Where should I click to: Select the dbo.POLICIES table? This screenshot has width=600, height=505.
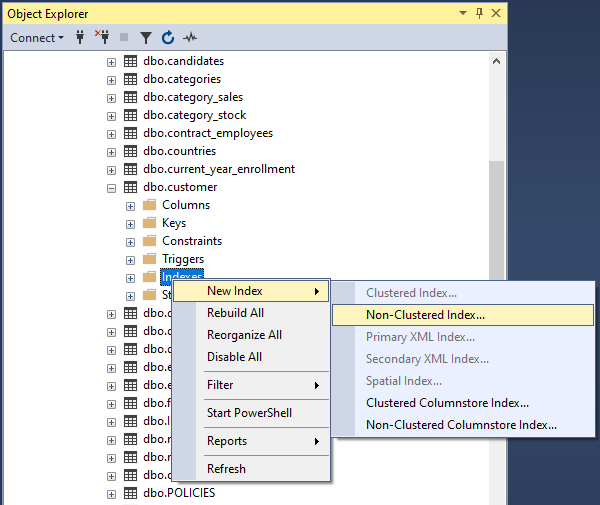178,493
